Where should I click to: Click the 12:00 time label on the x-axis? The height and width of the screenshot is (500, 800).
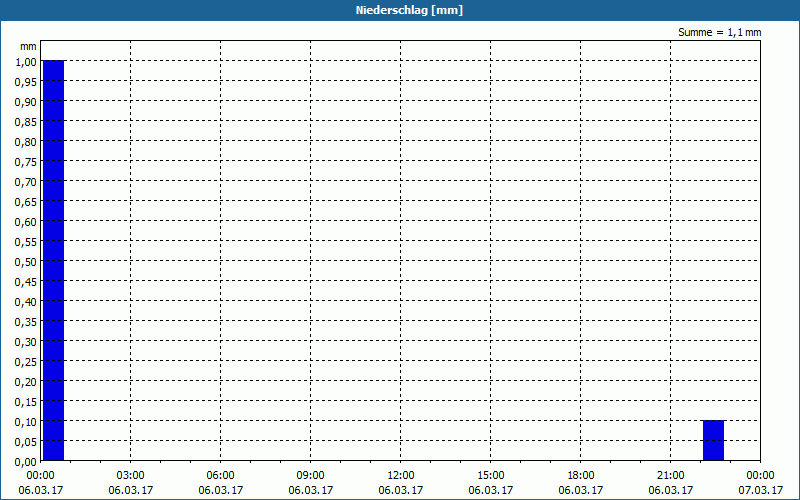(x=401, y=476)
